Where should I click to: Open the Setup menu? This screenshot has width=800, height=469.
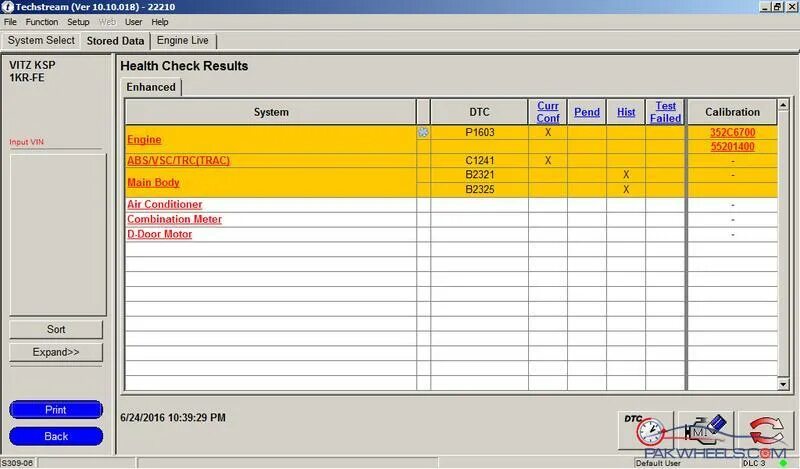78,22
